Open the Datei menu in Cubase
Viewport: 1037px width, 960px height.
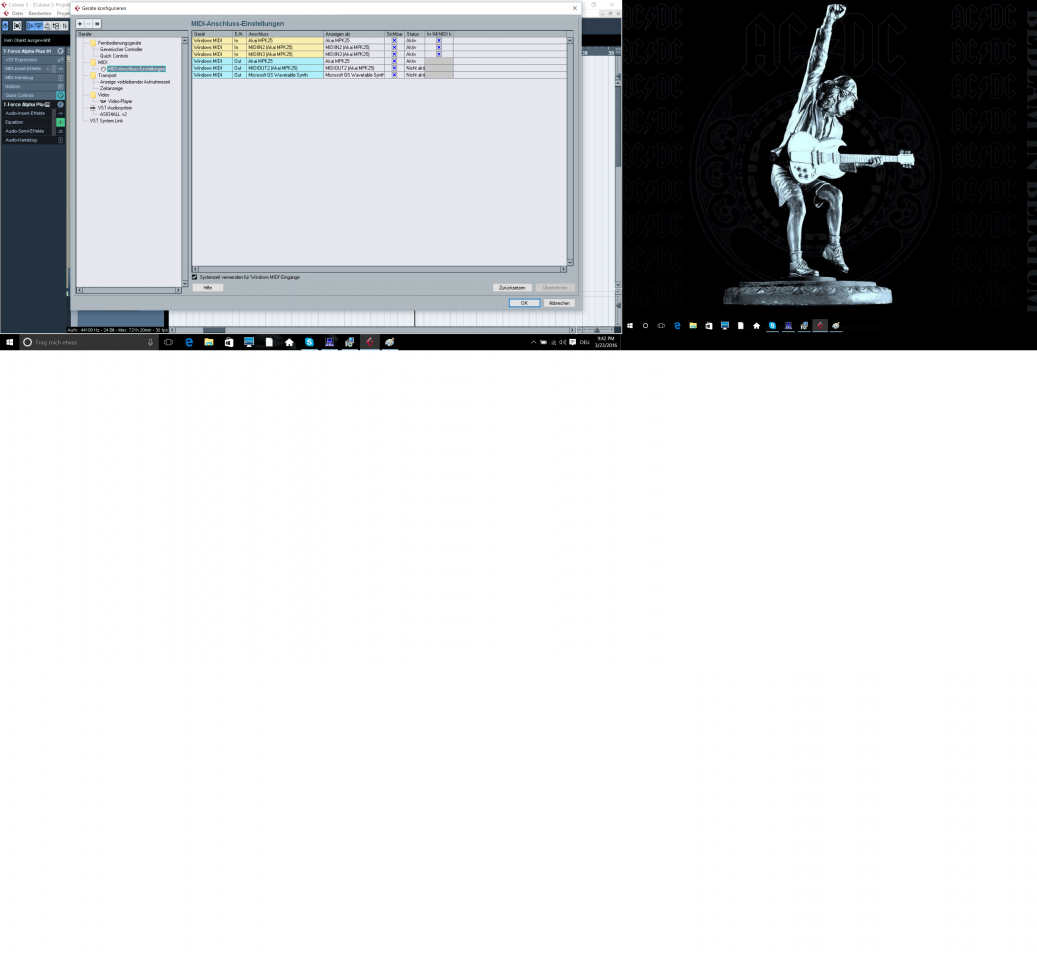[x=17, y=13]
